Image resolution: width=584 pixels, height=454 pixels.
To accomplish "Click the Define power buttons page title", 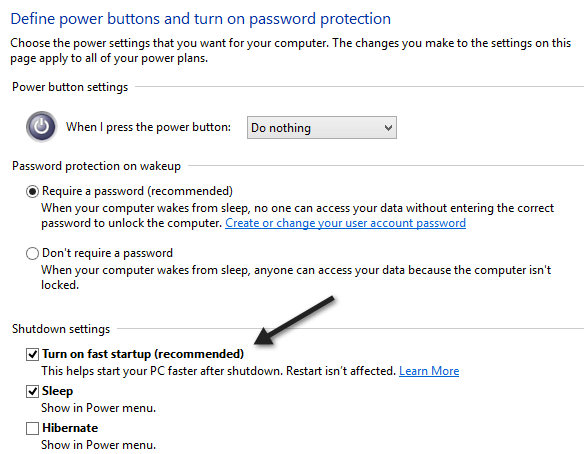I will coord(201,19).
